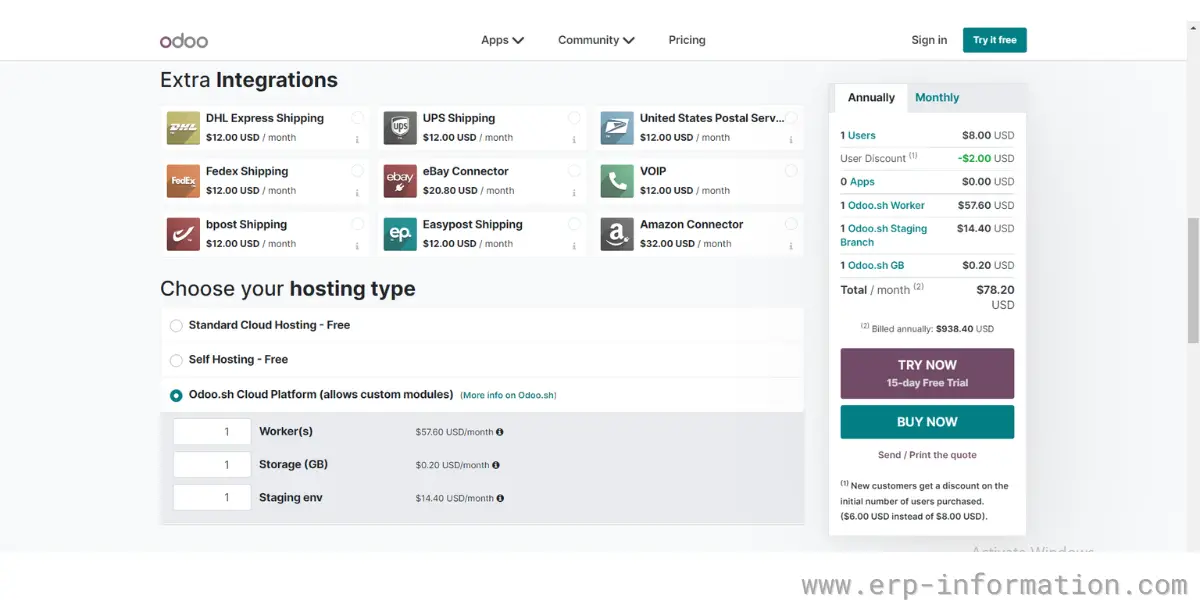
Task: Click the info icon beside Fedex Shipping
Action: [357, 193]
